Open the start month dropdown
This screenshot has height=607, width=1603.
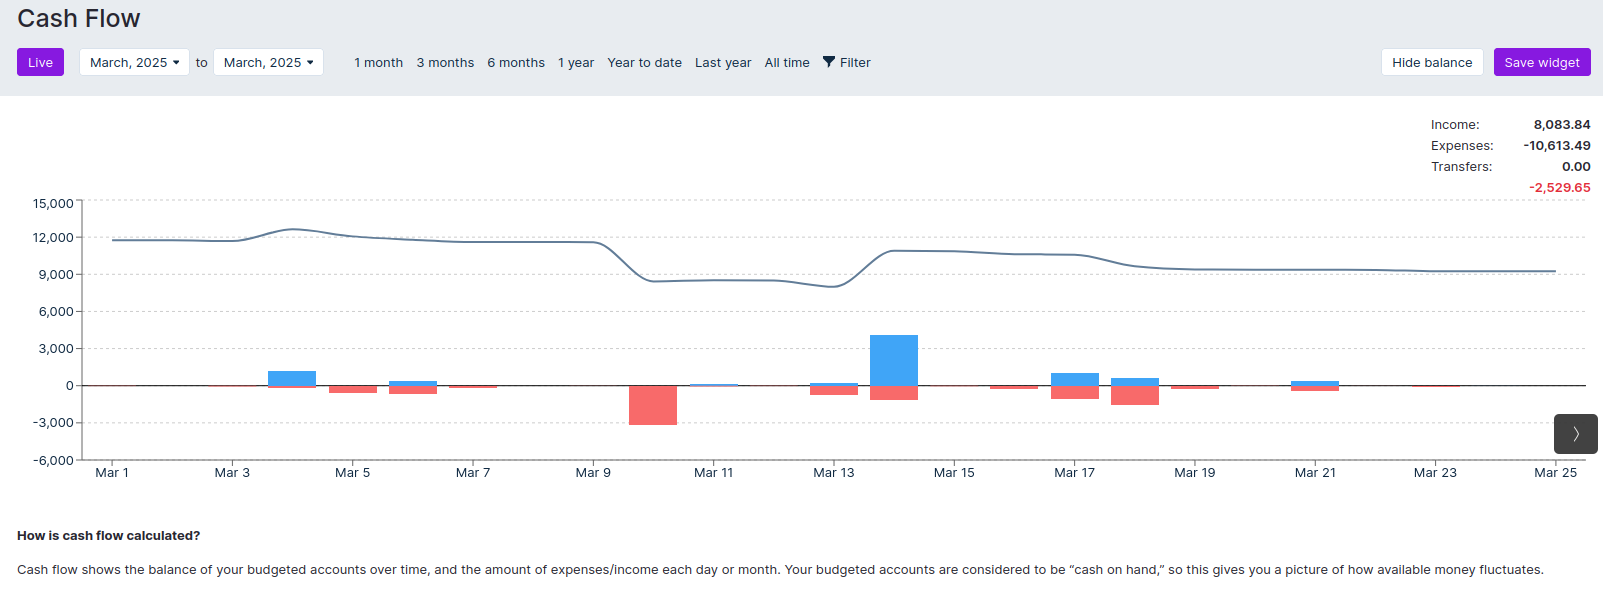click(x=134, y=62)
